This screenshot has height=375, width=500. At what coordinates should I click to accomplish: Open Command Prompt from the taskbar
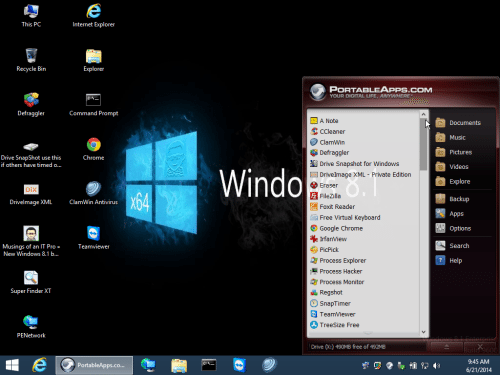[209, 365]
